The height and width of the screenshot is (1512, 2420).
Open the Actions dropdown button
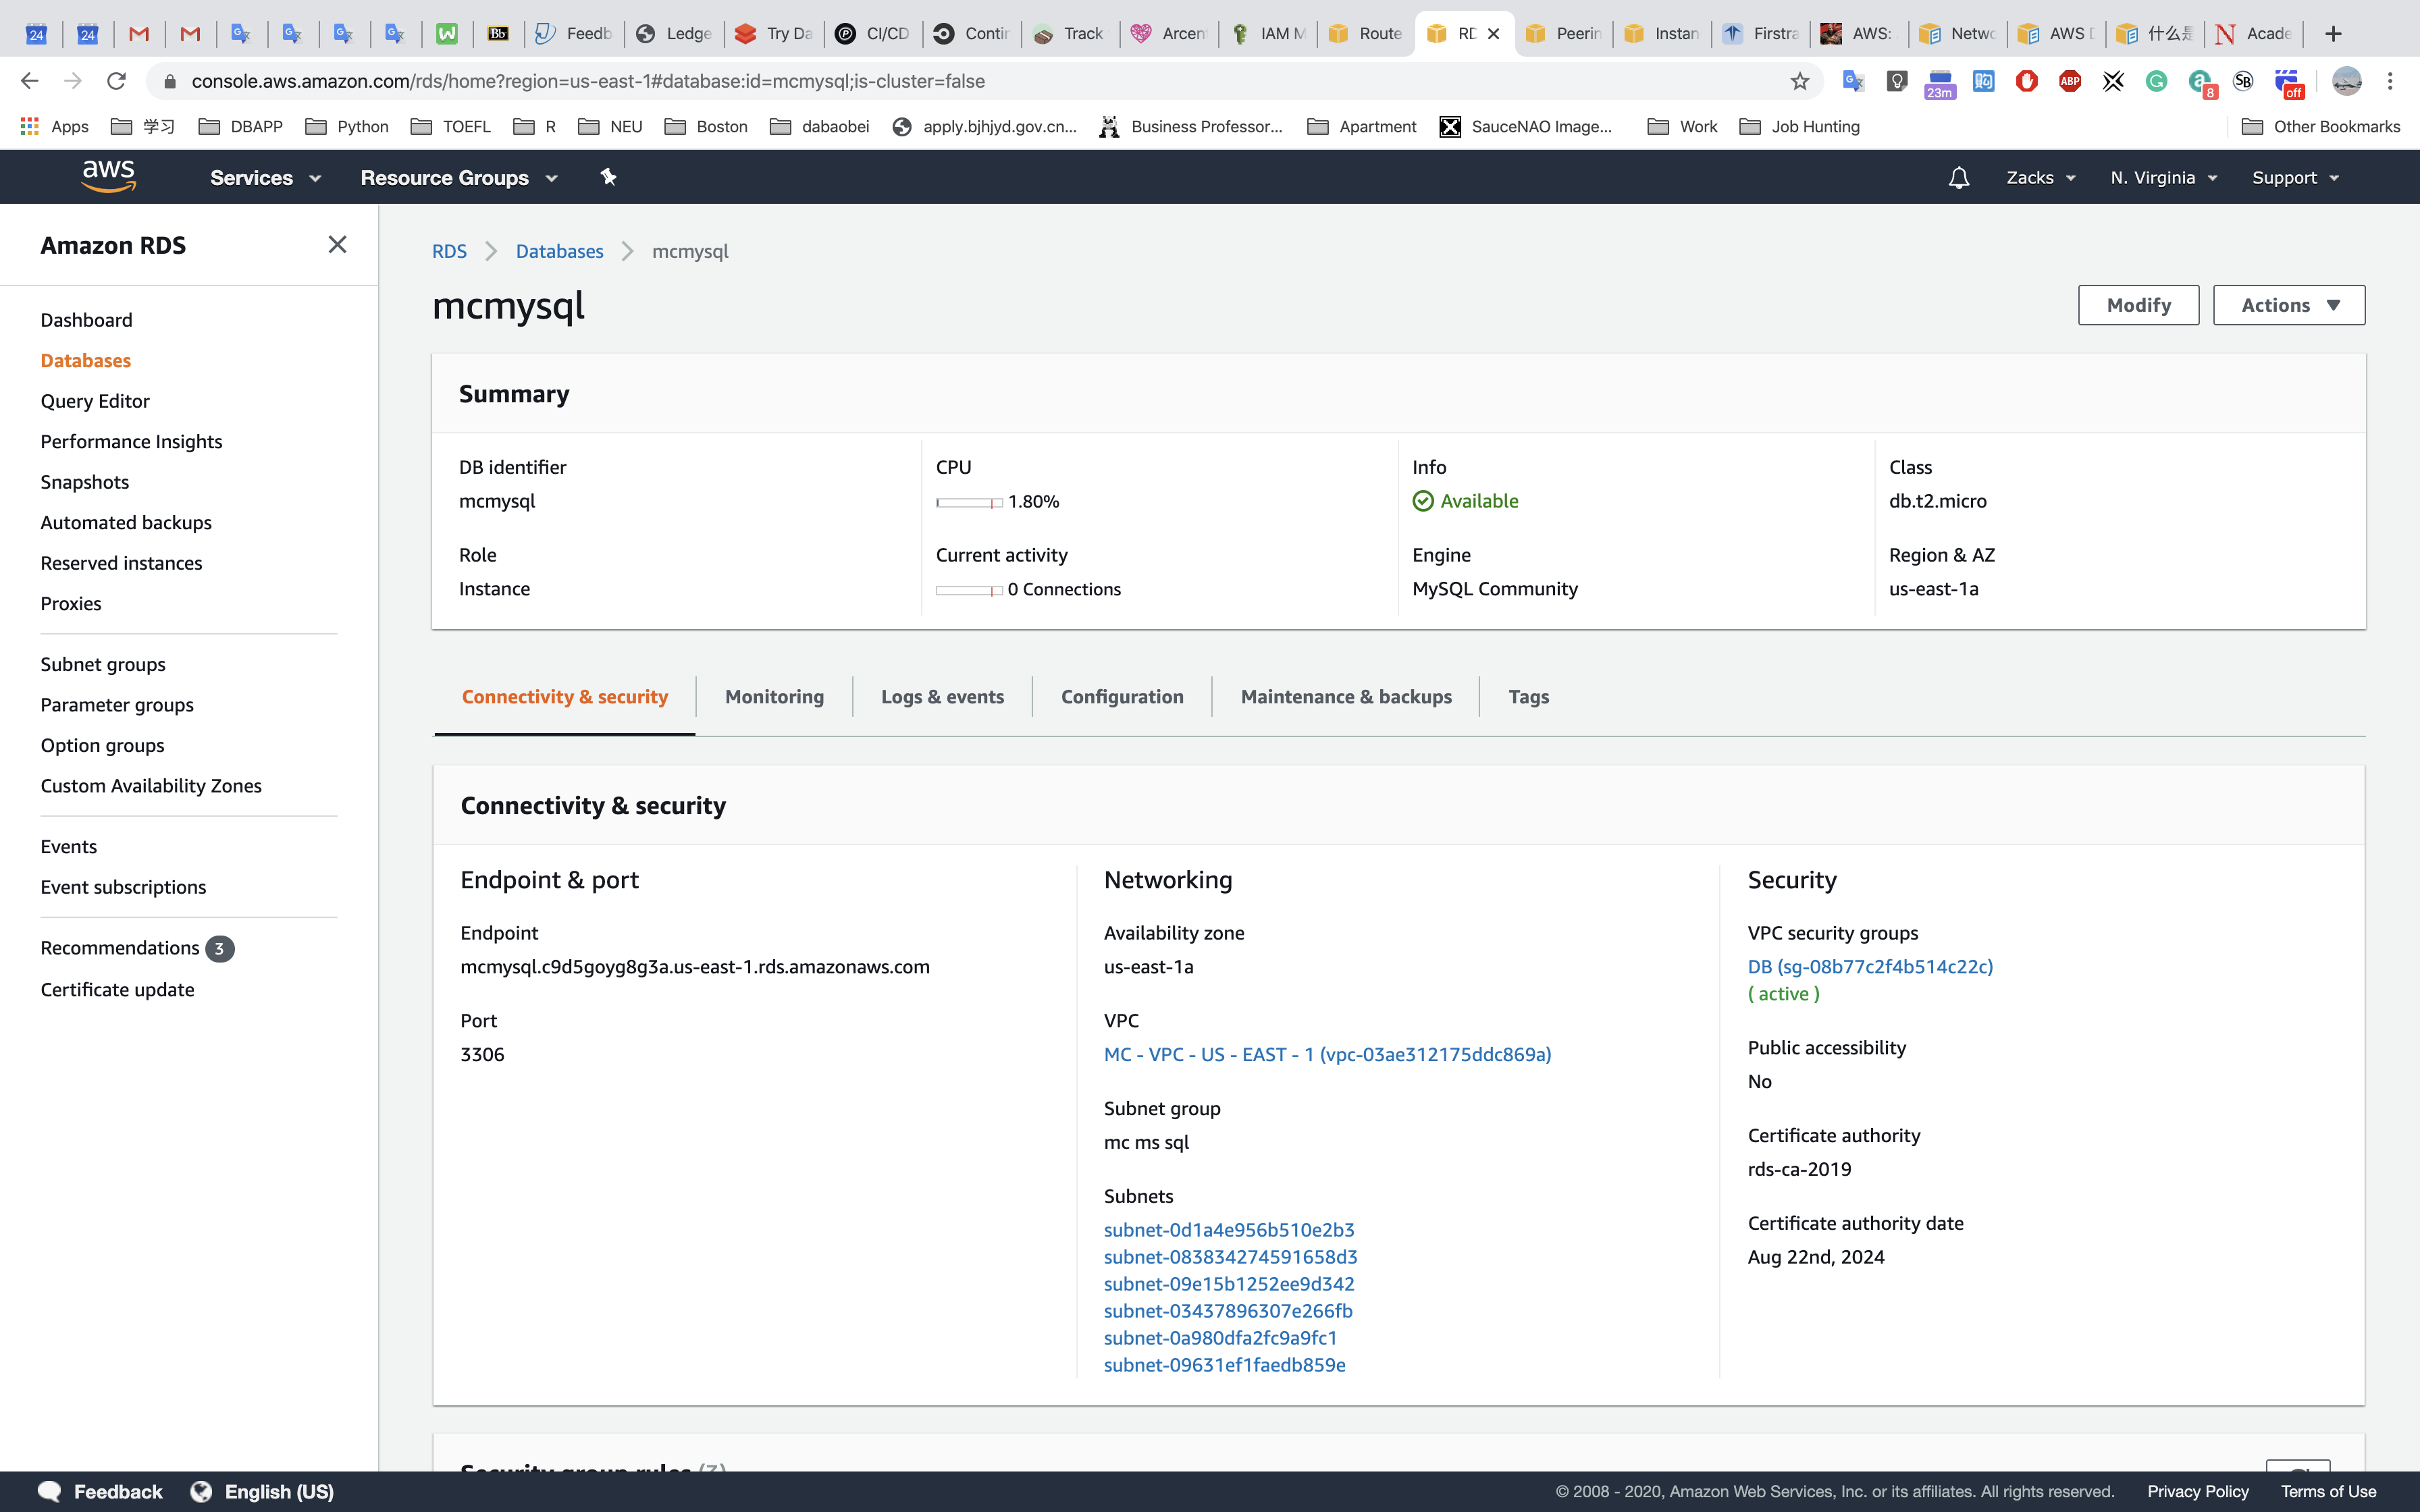coord(2288,305)
